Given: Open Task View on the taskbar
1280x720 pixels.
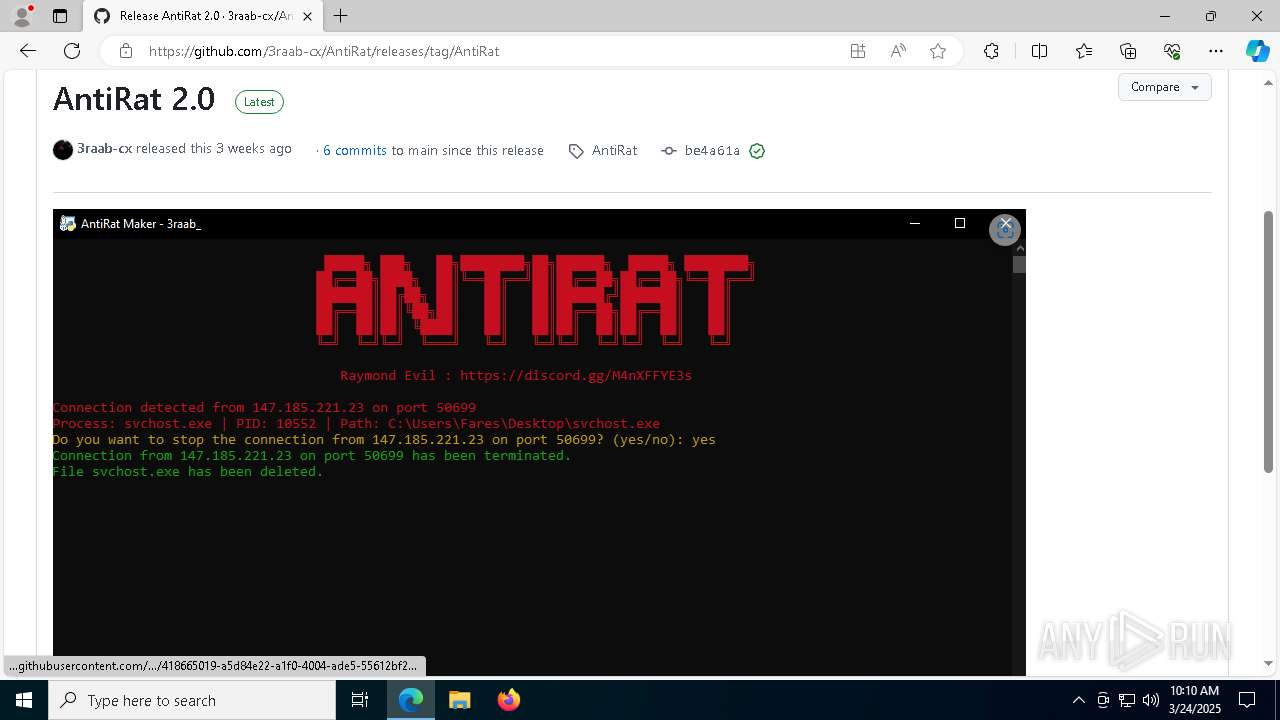Looking at the screenshot, I should pos(360,700).
